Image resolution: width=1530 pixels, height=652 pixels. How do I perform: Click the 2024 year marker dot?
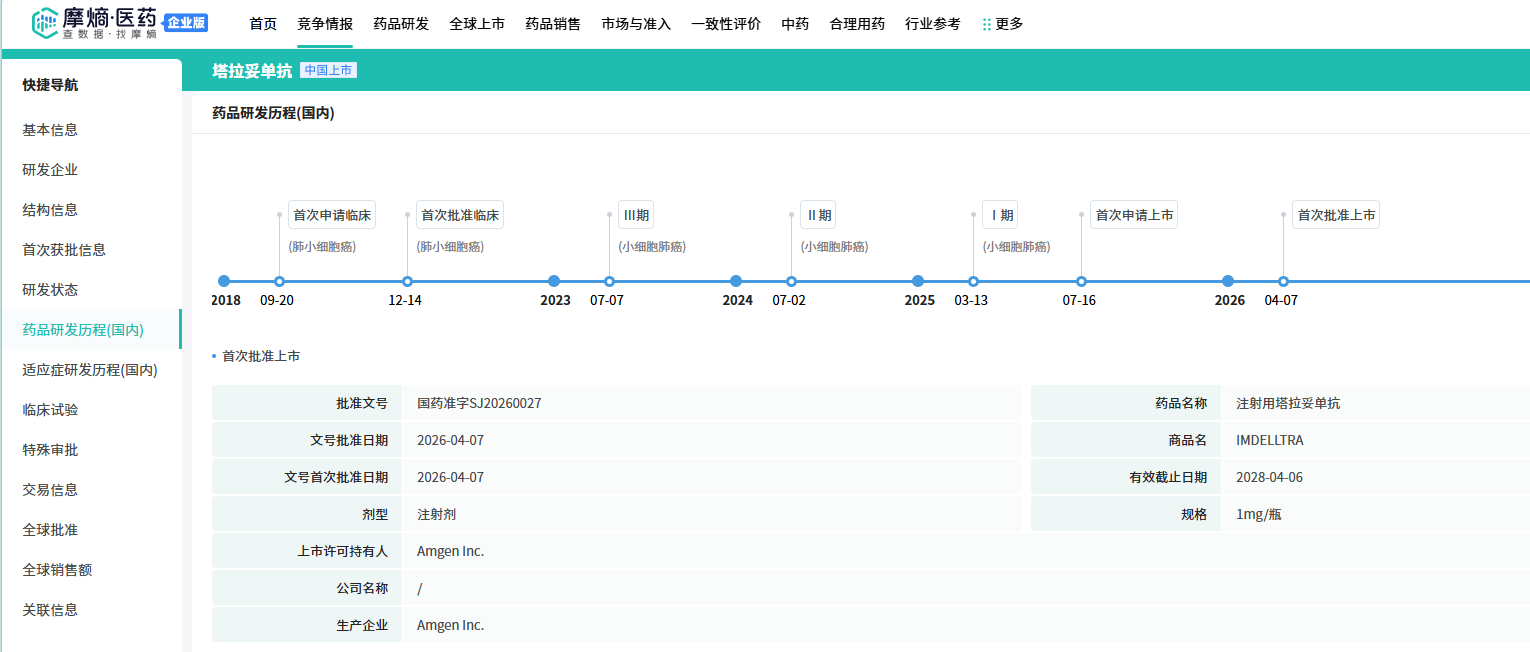(x=736, y=282)
